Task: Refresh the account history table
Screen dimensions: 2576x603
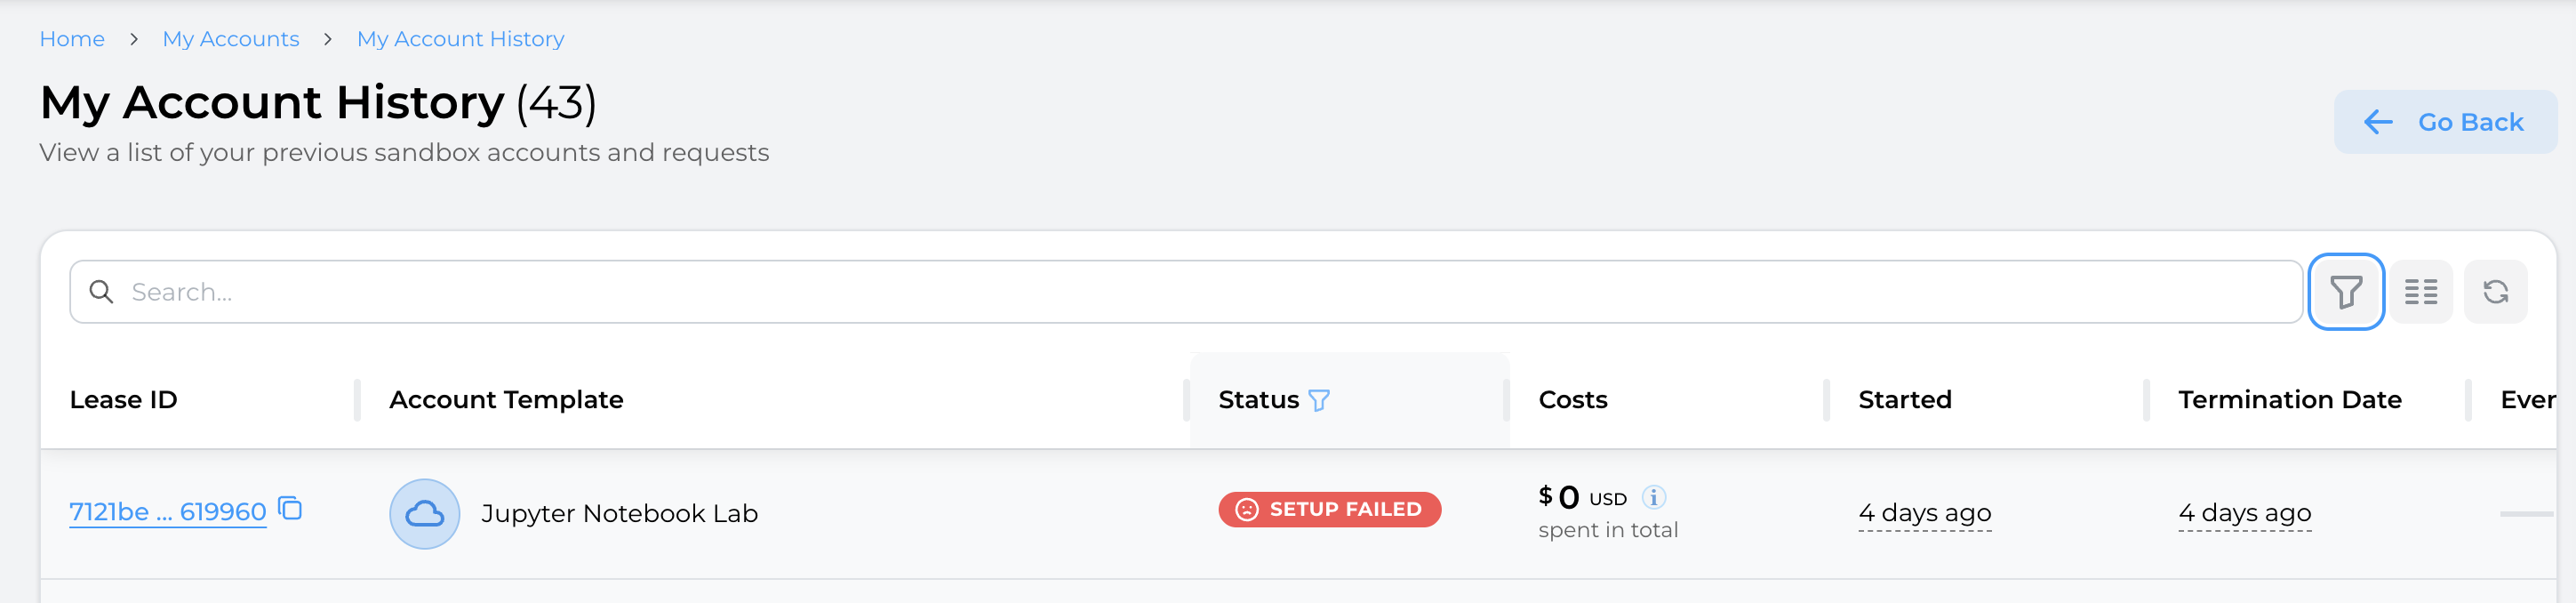Action: 2495,292
